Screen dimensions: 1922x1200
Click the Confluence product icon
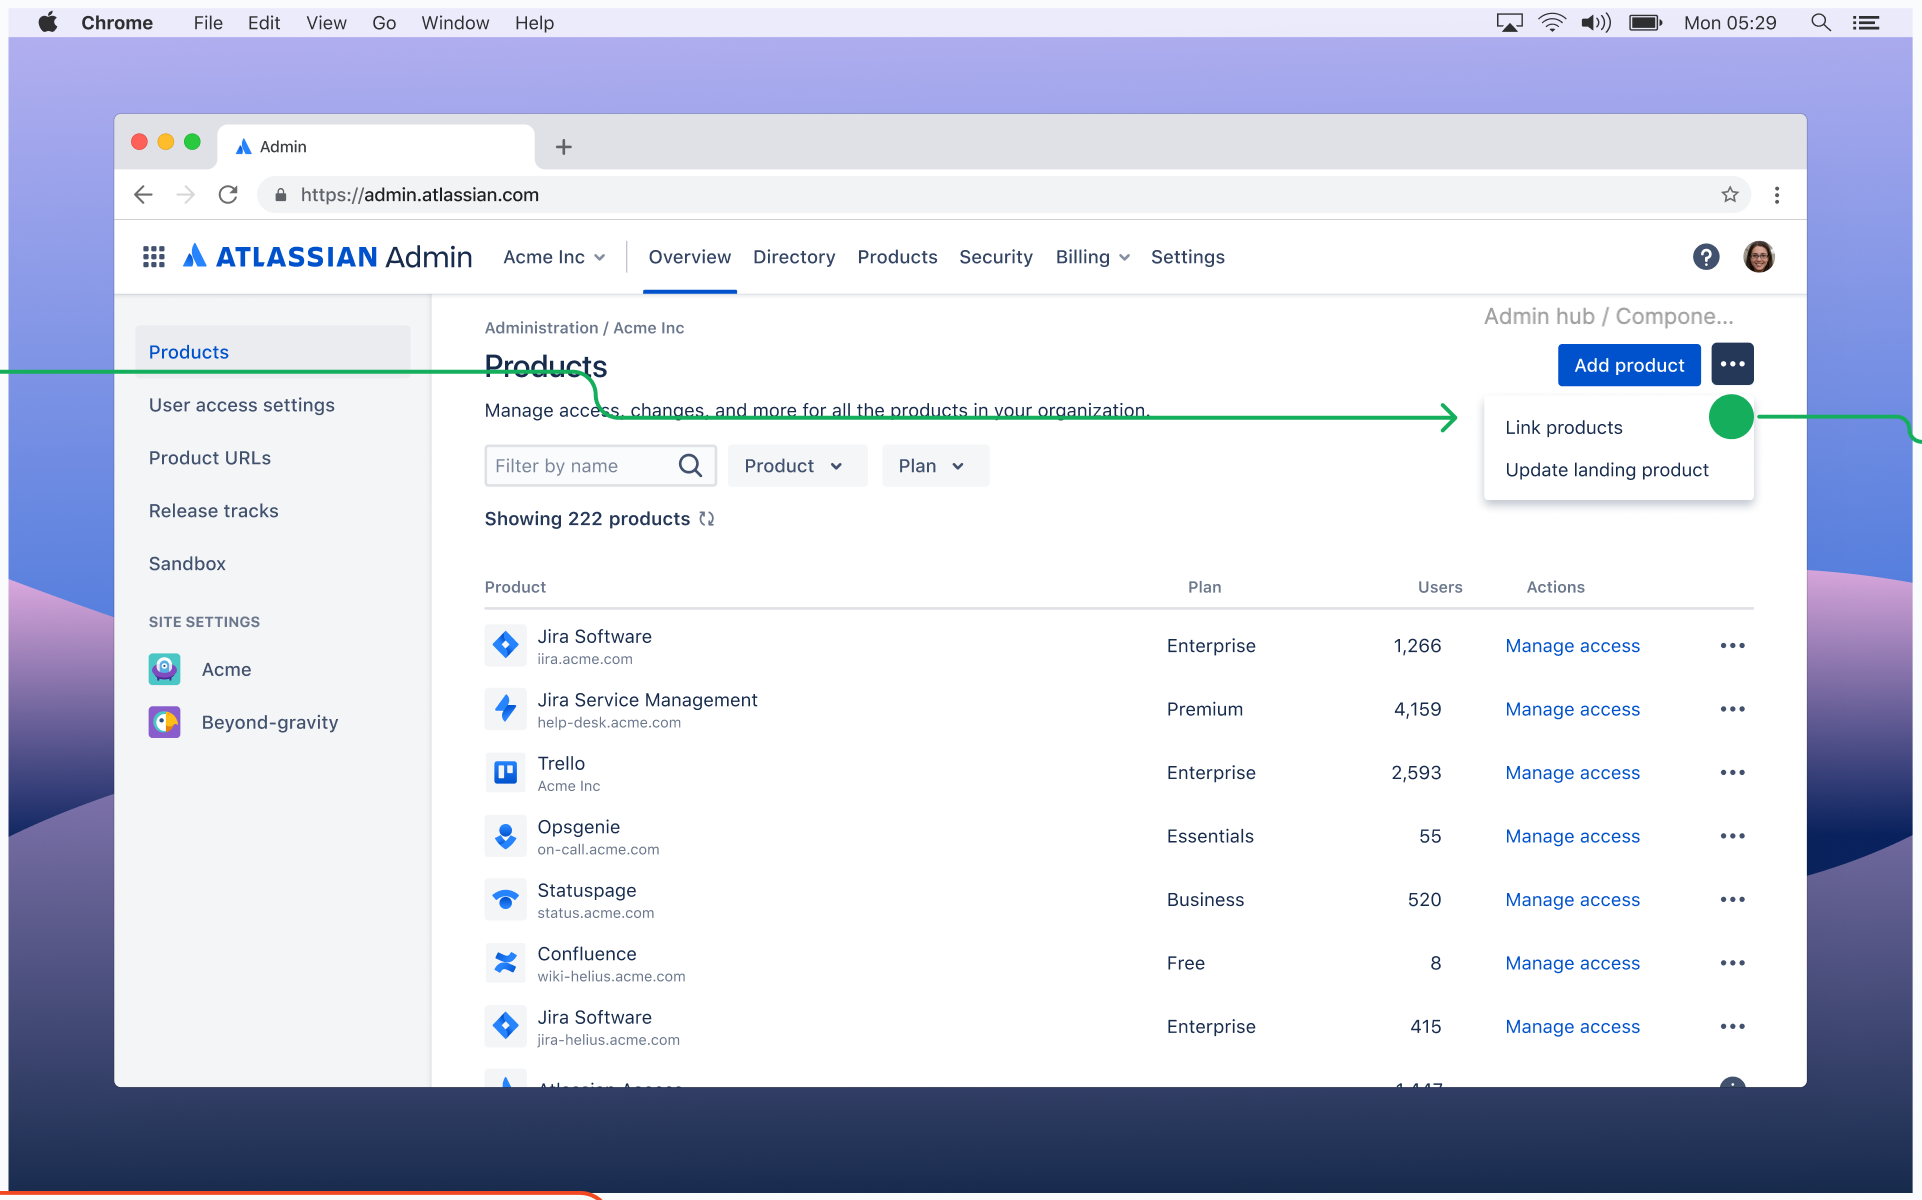pyautogui.click(x=506, y=963)
